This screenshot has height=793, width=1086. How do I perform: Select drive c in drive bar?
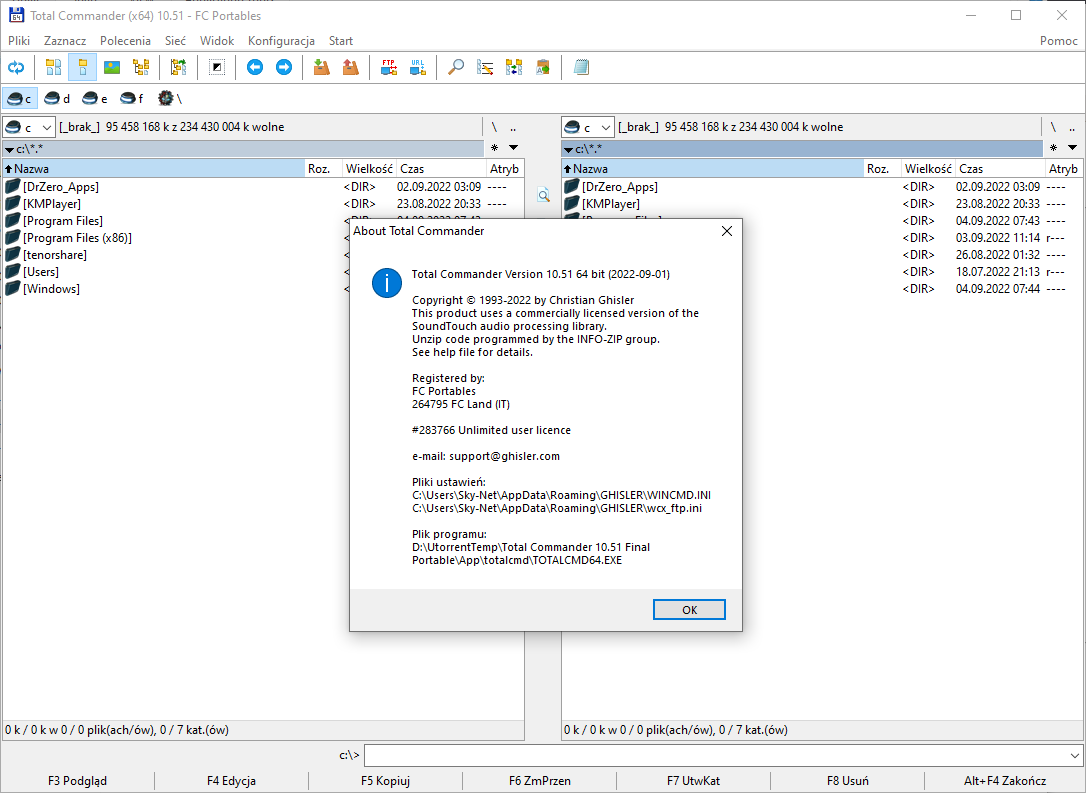[x=19, y=99]
